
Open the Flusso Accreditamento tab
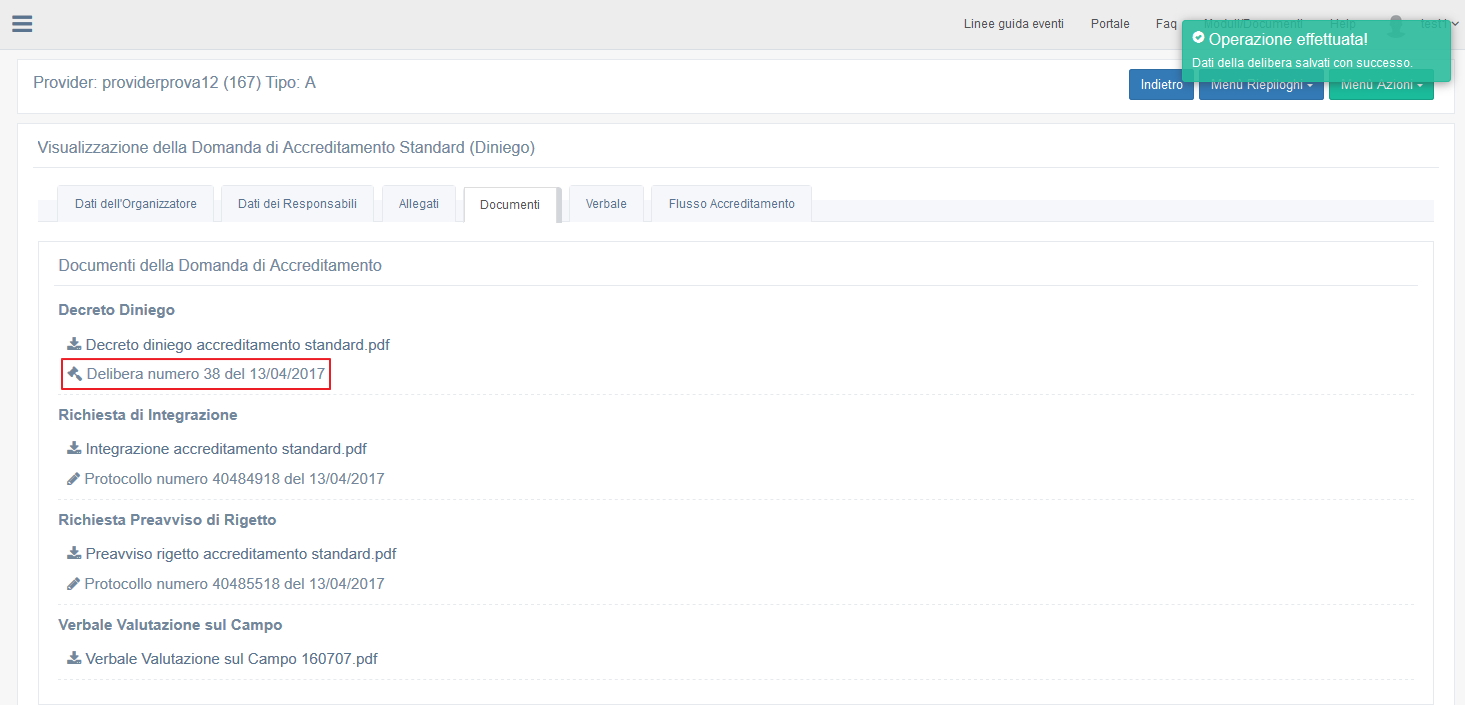pos(731,204)
